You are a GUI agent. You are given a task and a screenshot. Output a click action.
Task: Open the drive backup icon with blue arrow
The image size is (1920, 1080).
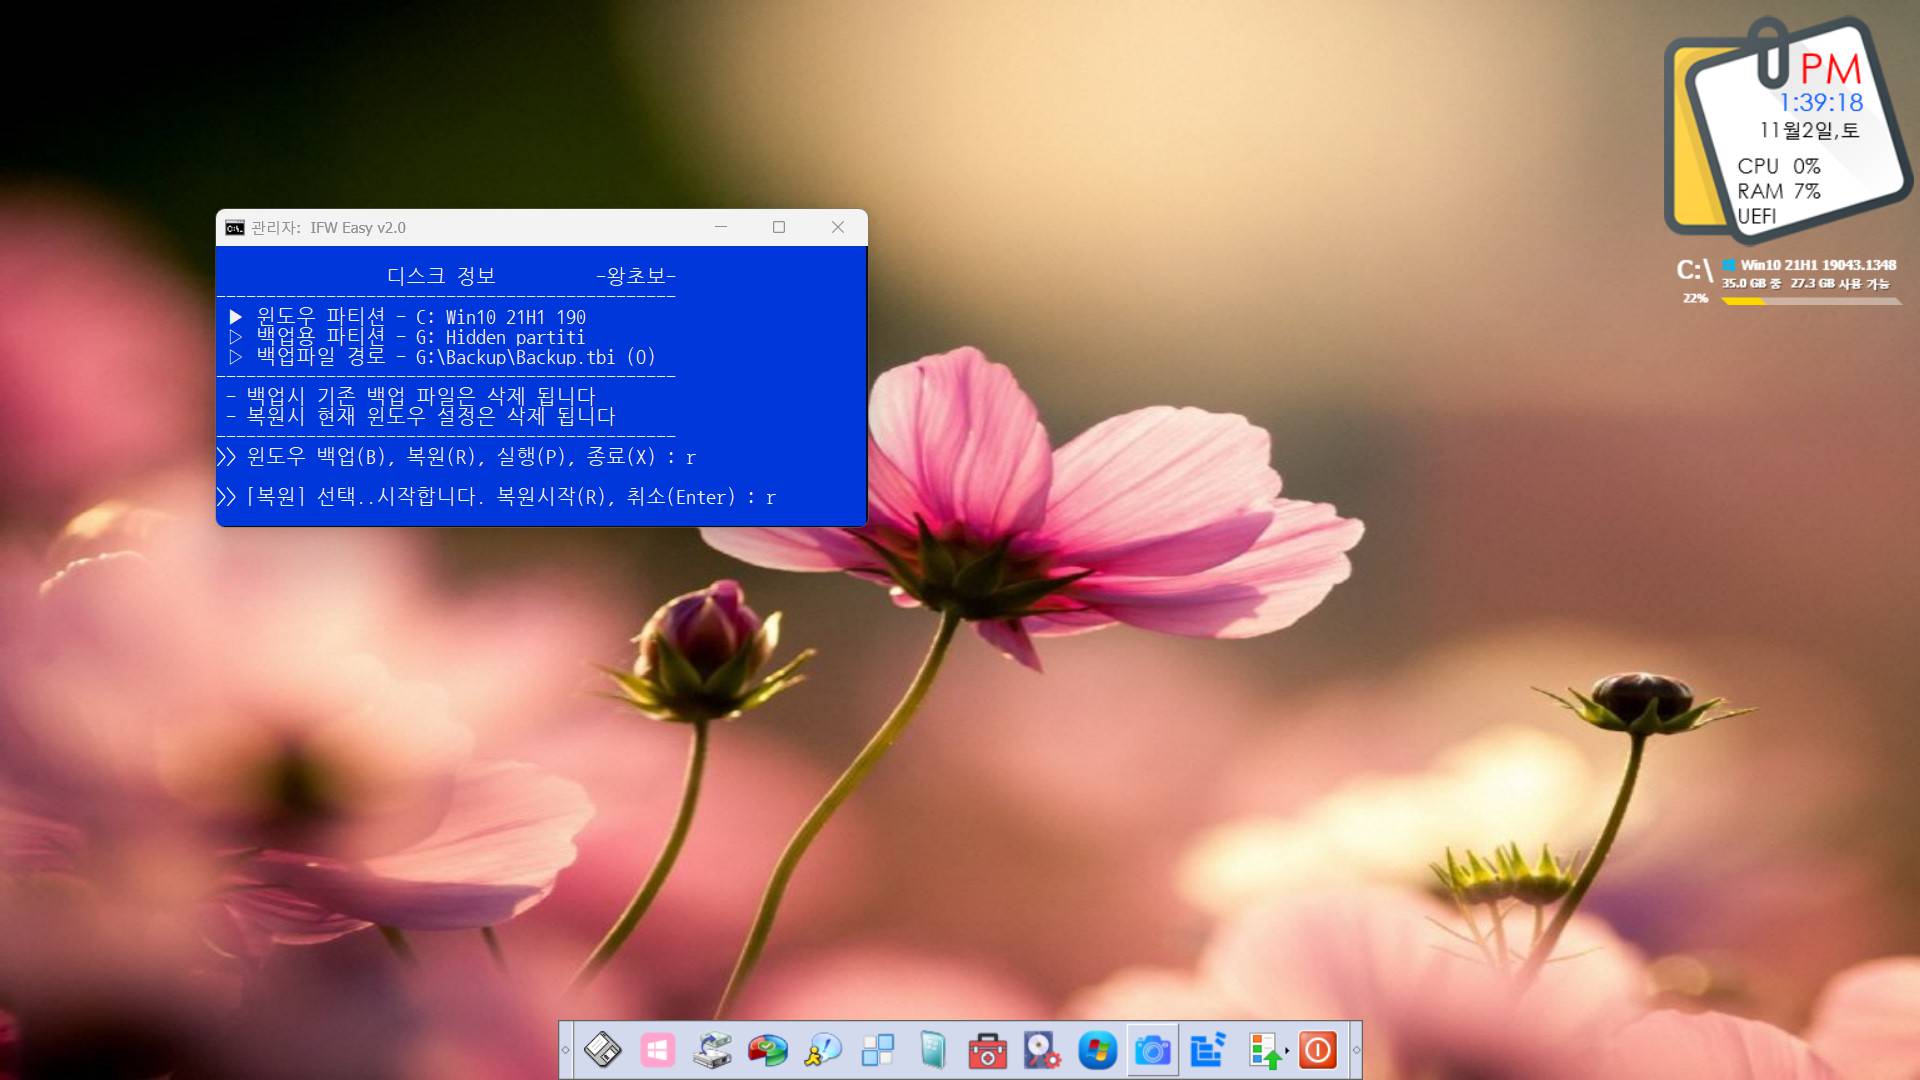pos(712,1050)
